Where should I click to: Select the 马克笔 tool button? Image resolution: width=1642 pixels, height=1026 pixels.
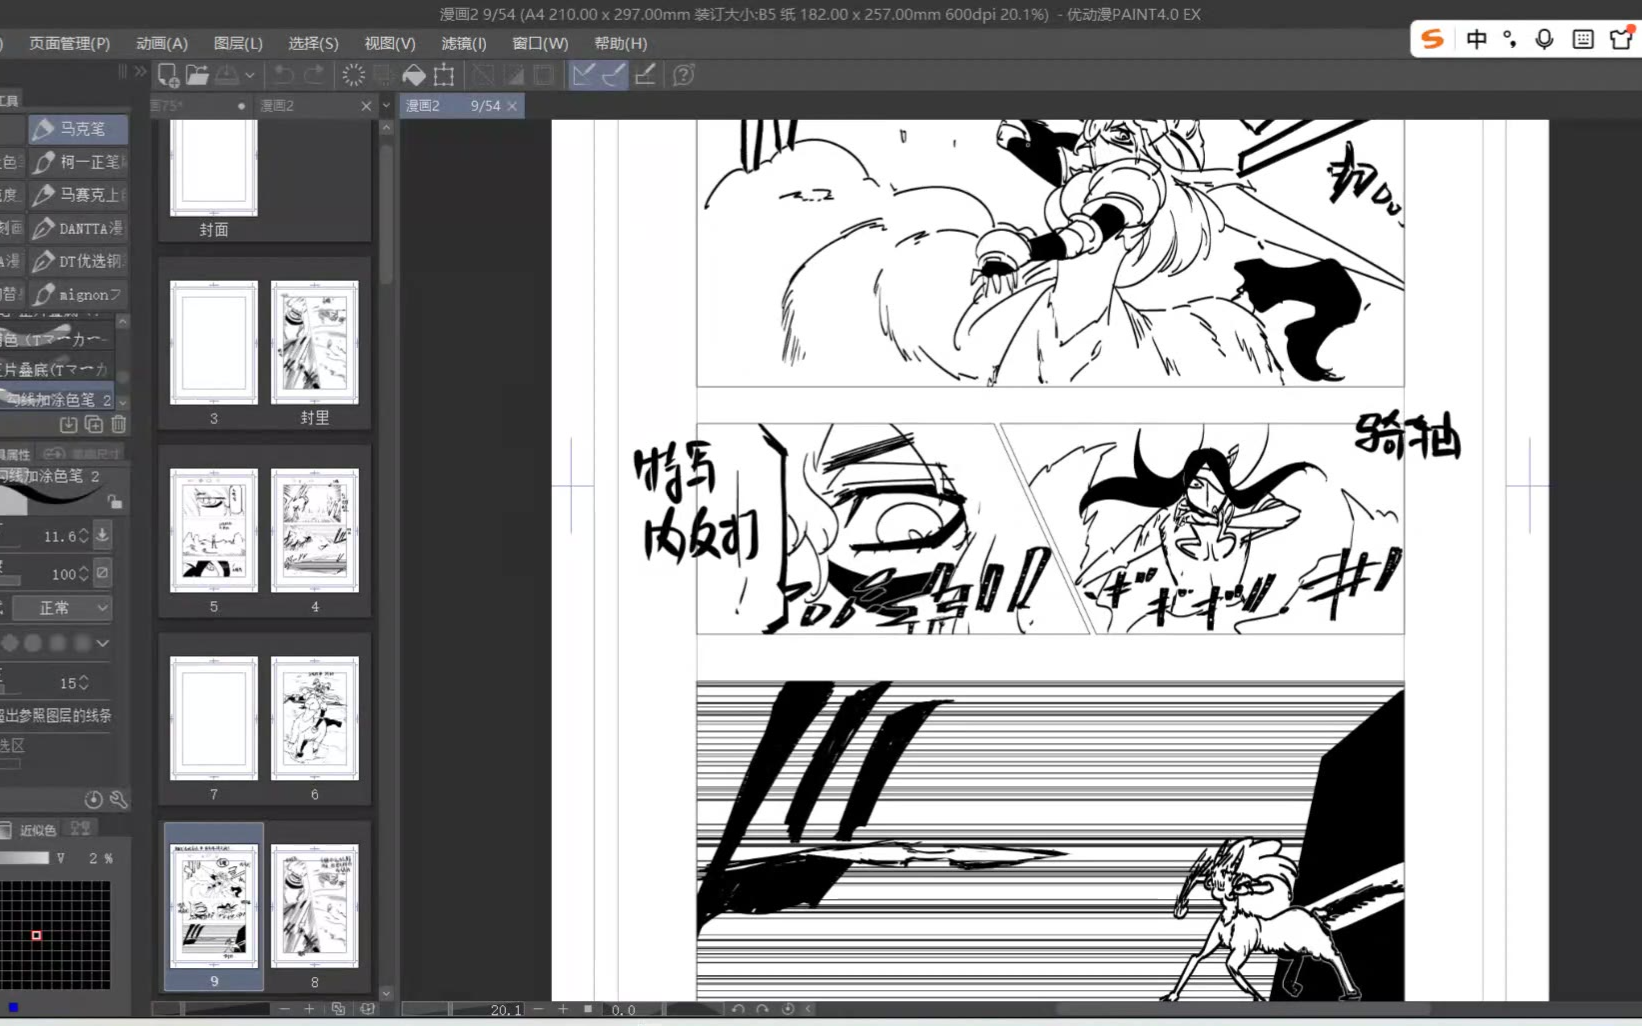[78, 129]
